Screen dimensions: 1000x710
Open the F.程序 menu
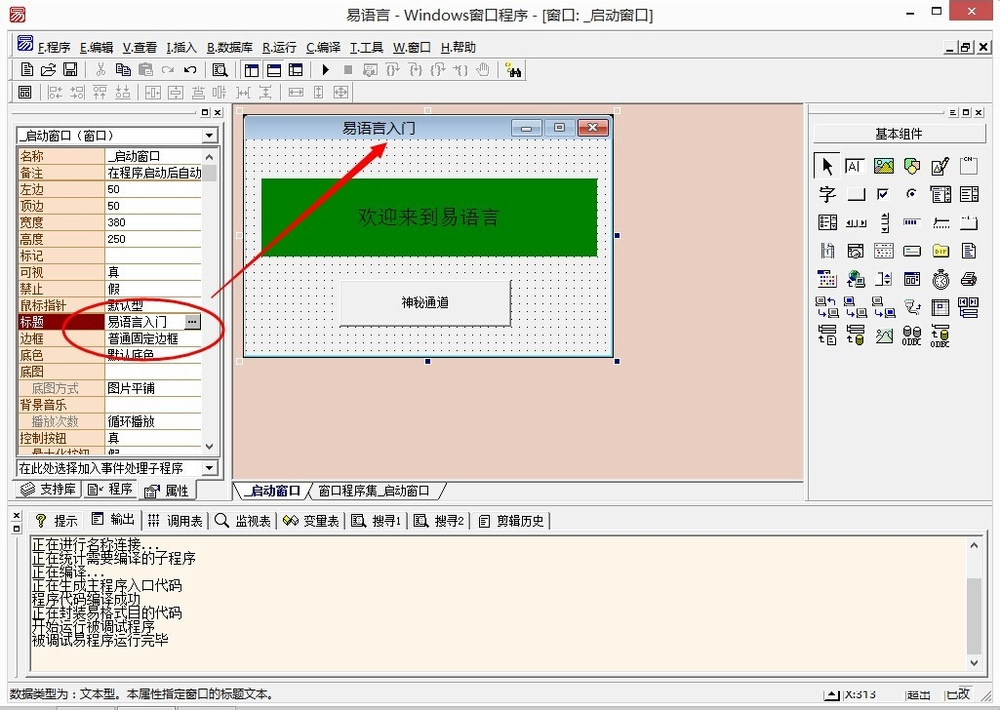click(54, 47)
